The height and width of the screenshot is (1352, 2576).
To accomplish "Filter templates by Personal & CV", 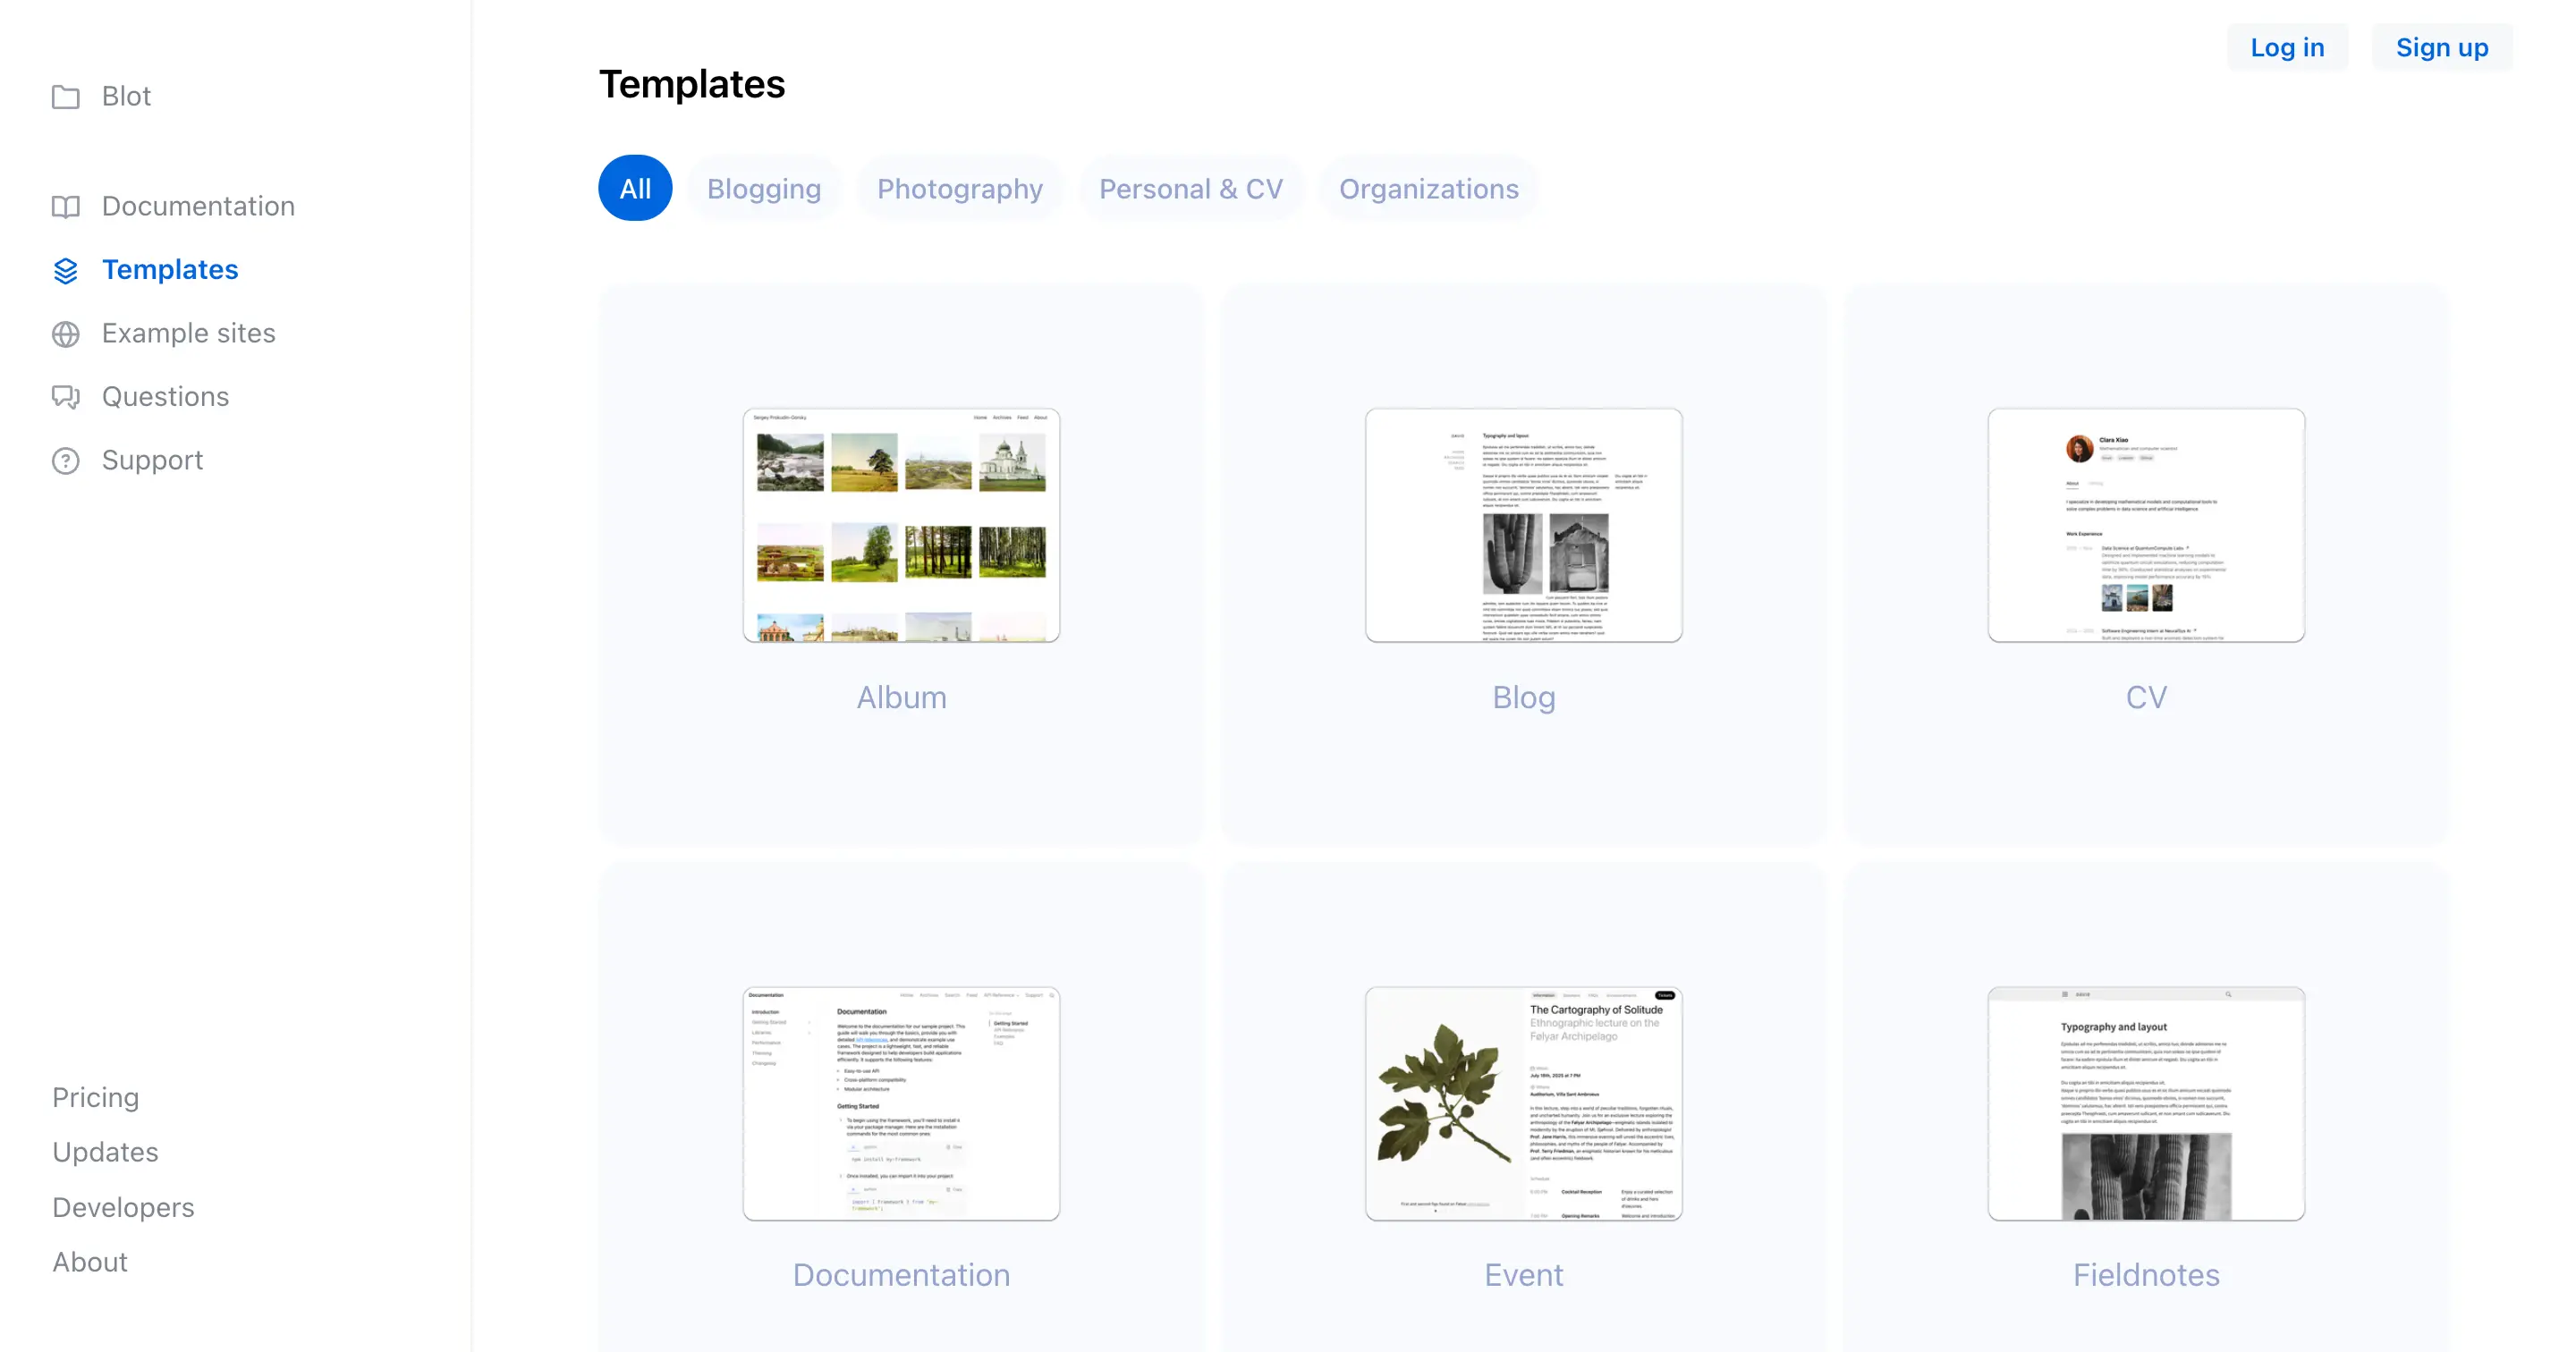I will [1191, 188].
